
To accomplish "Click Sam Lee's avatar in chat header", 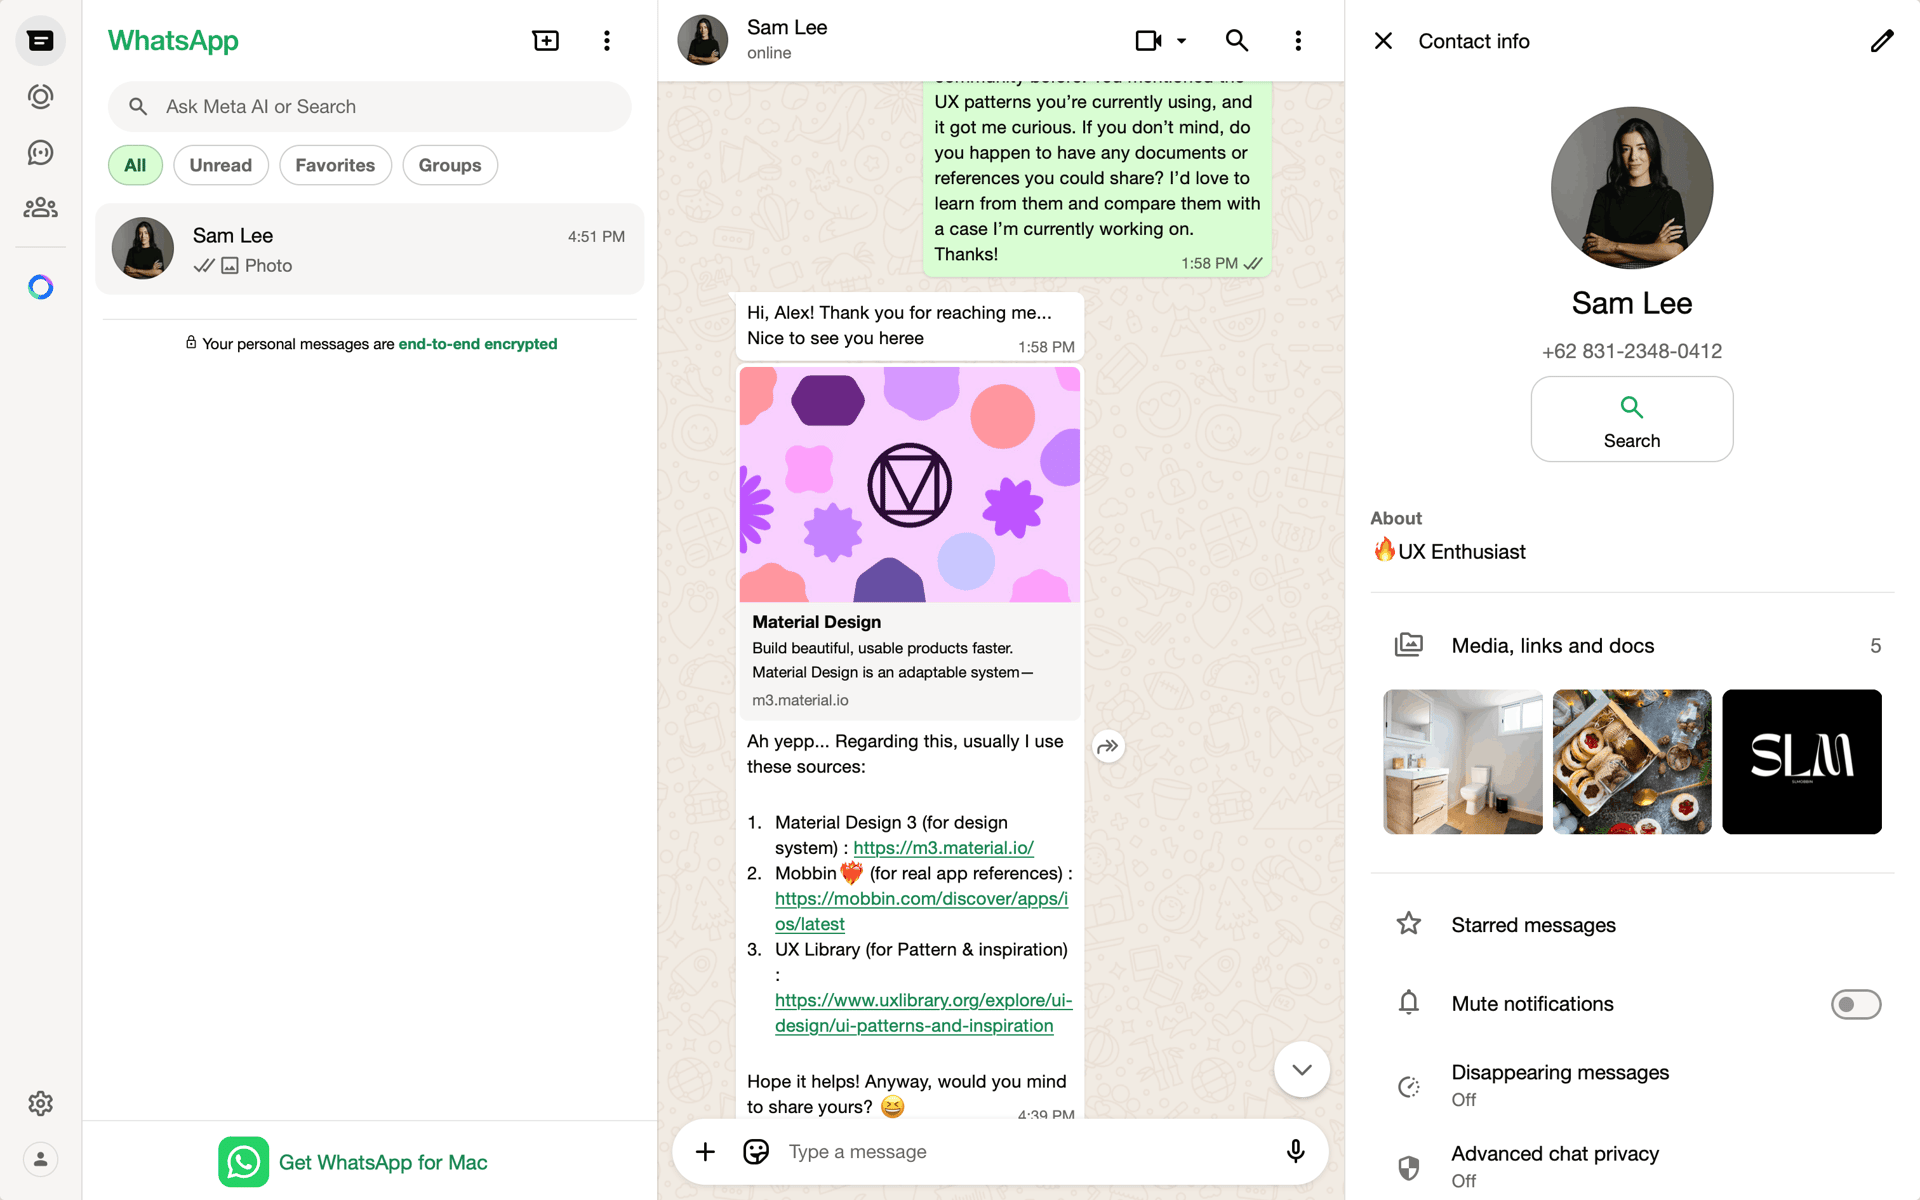I will coord(703,40).
